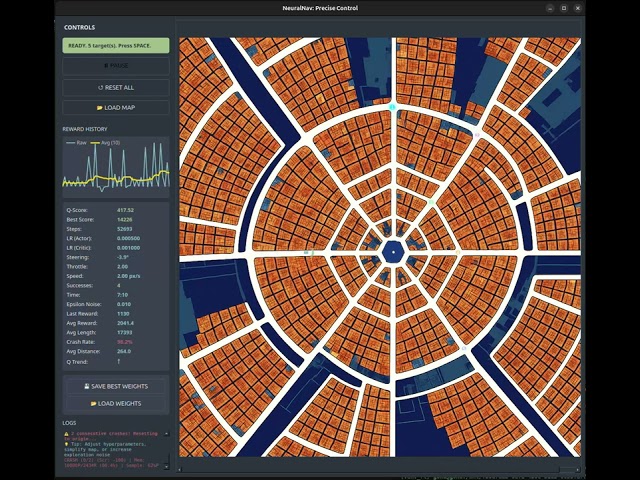Click the Best Score value

(125, 219)
